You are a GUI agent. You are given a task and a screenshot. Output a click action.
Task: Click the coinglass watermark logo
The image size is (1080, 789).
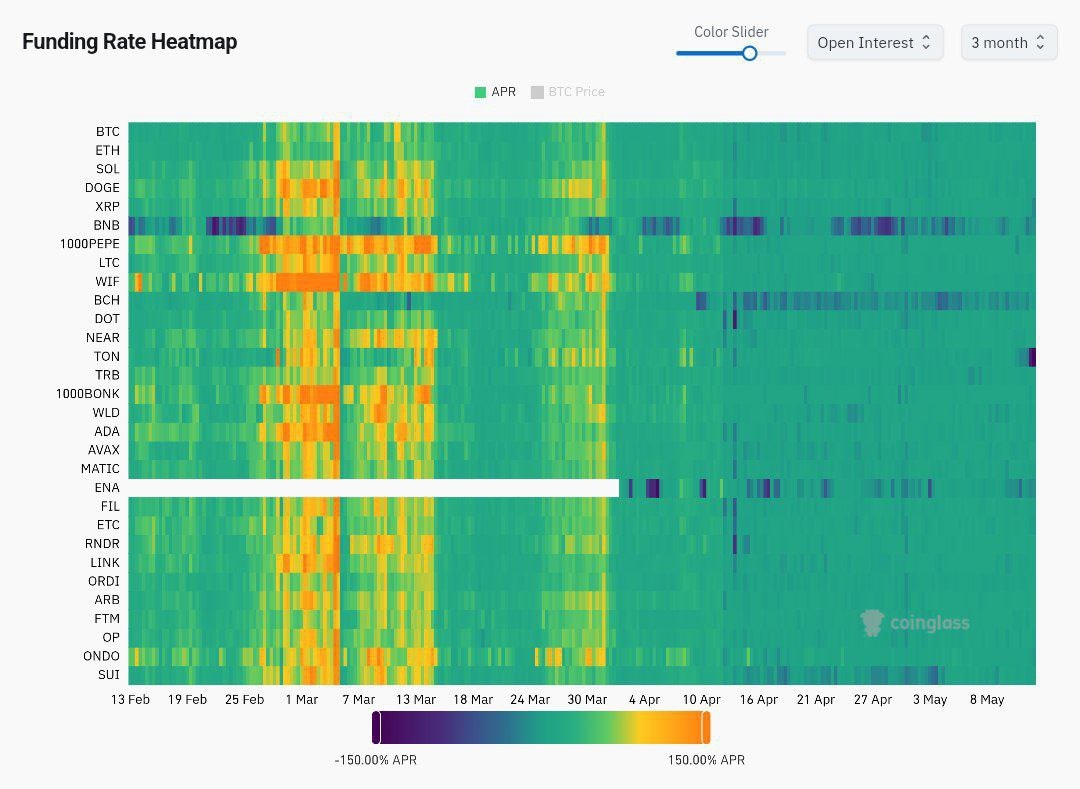(914, 623)
